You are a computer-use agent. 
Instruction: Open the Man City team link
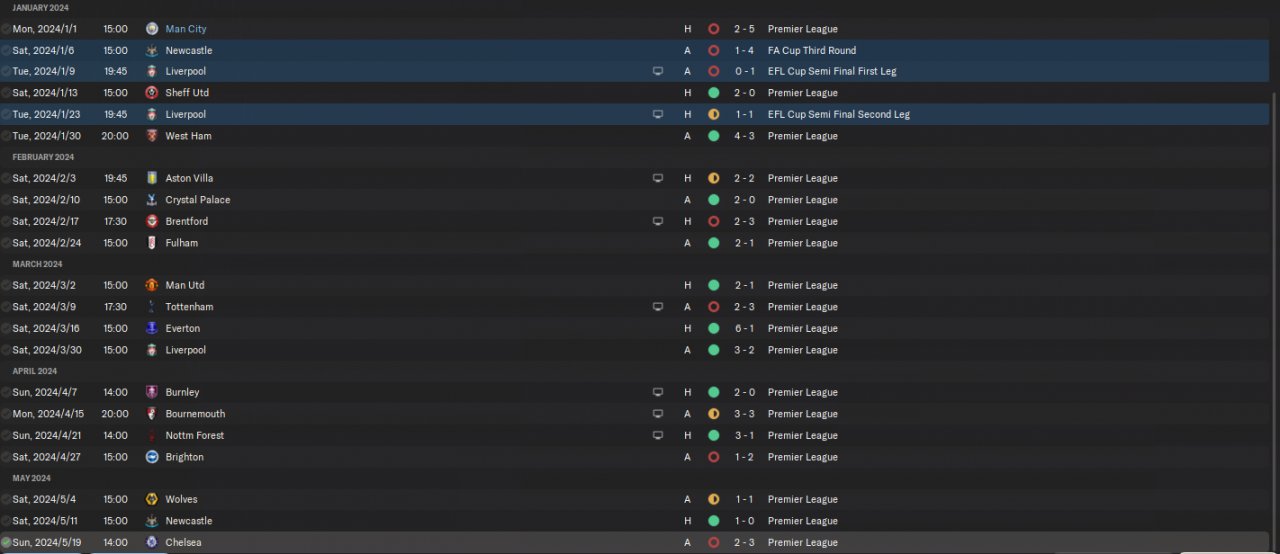[x=186, y=29]
